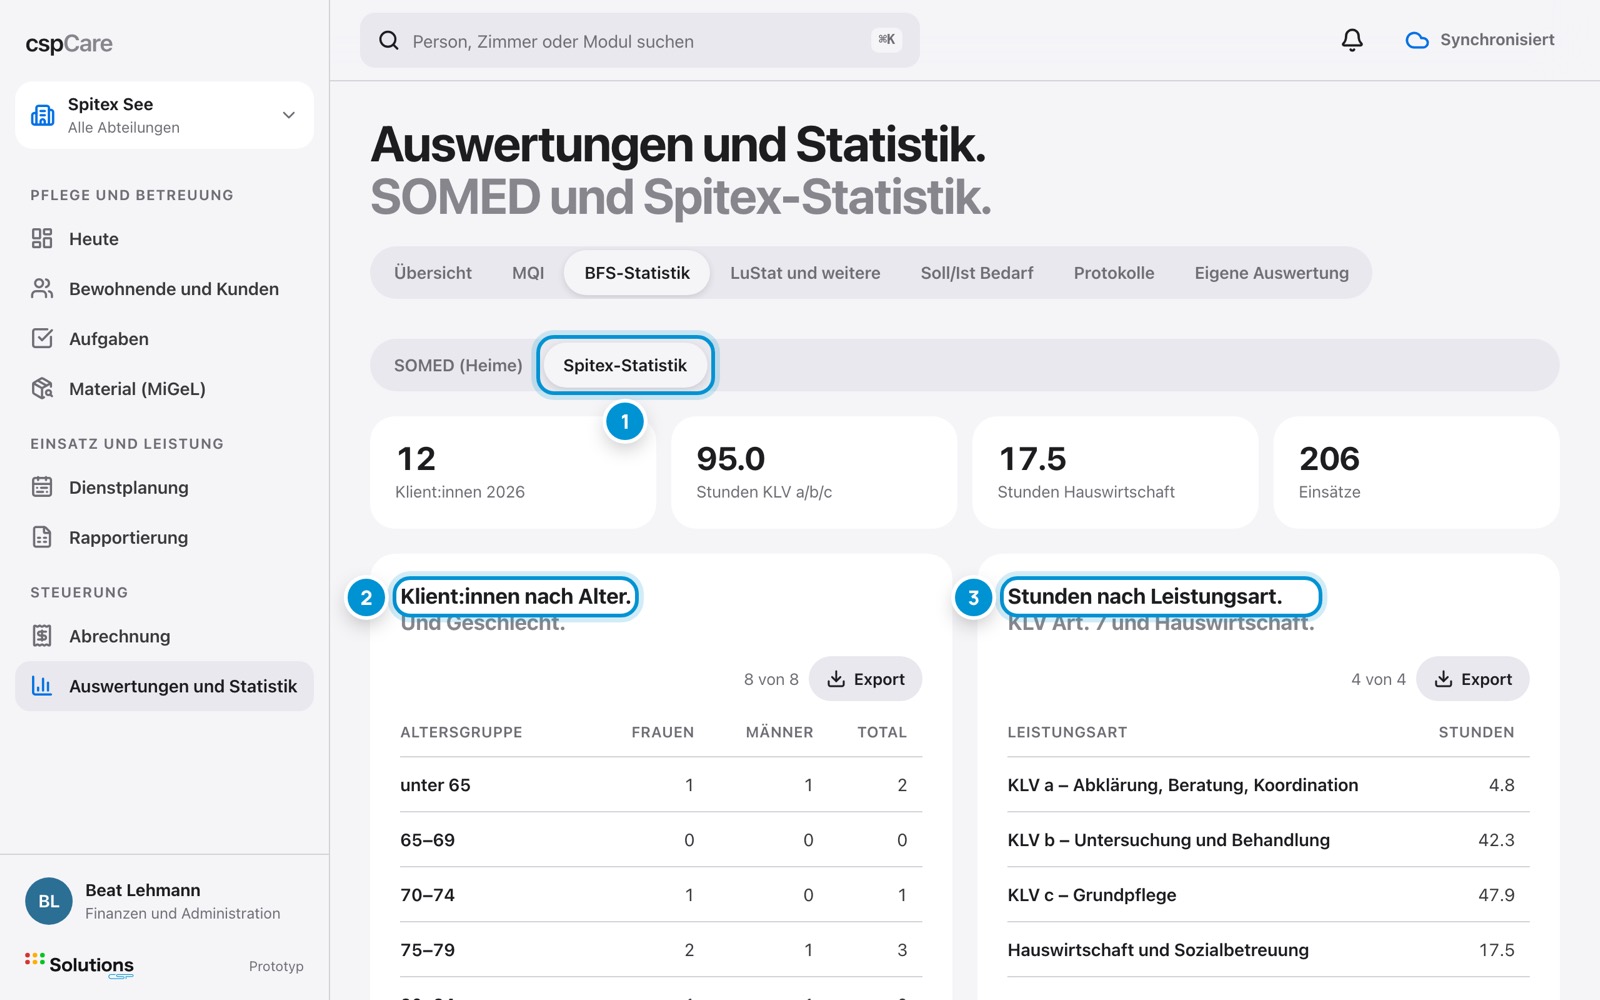Go to Abrechnung
Image resolution: width=1600 pixels, height=1000 pixels.
tap(164, 635)
